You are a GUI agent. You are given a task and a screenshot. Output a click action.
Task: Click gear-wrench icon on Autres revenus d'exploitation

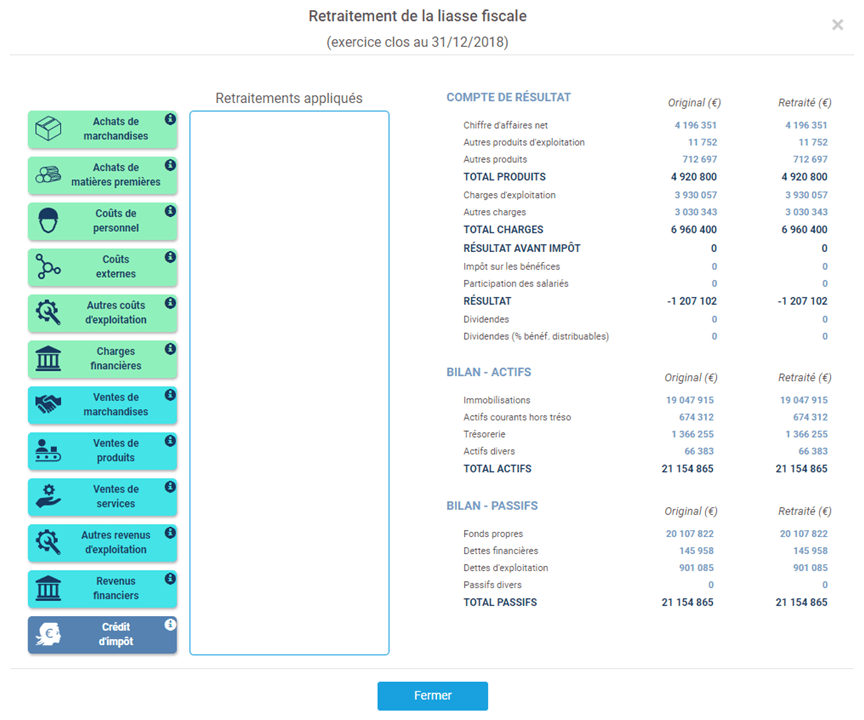click(48, 542)
